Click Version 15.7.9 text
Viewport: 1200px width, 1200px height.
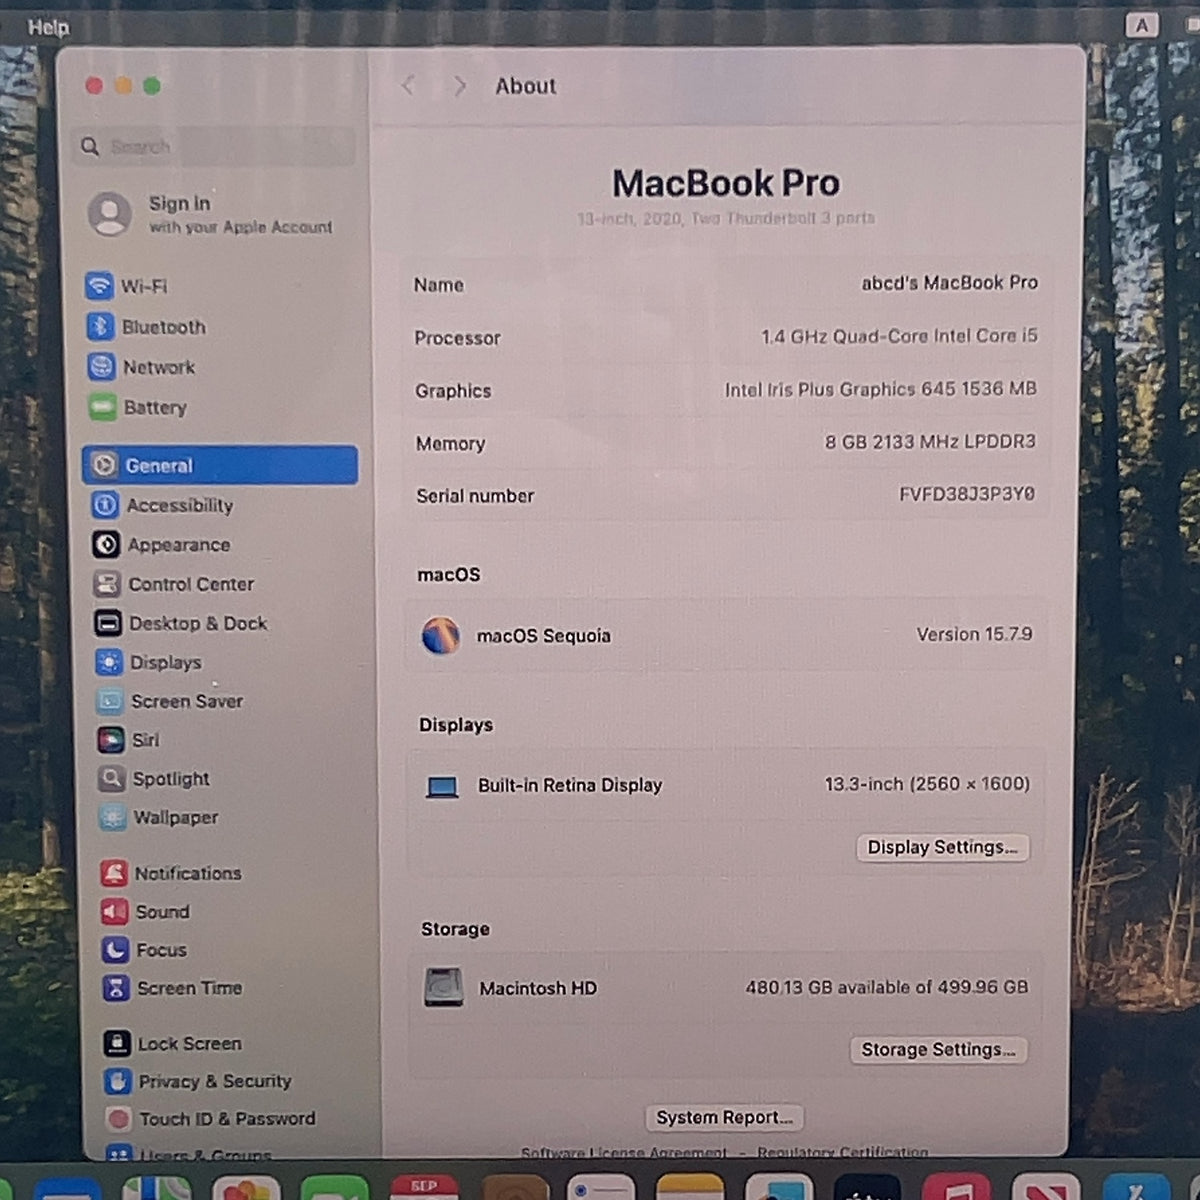click(x=974, y=634)
